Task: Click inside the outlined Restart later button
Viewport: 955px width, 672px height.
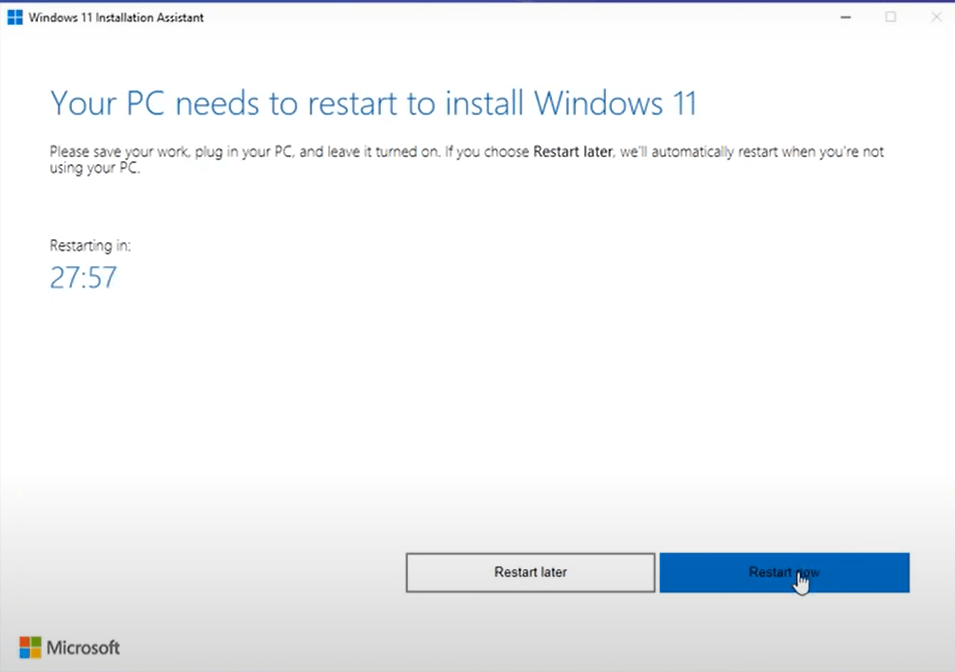Action: point(530,572)
